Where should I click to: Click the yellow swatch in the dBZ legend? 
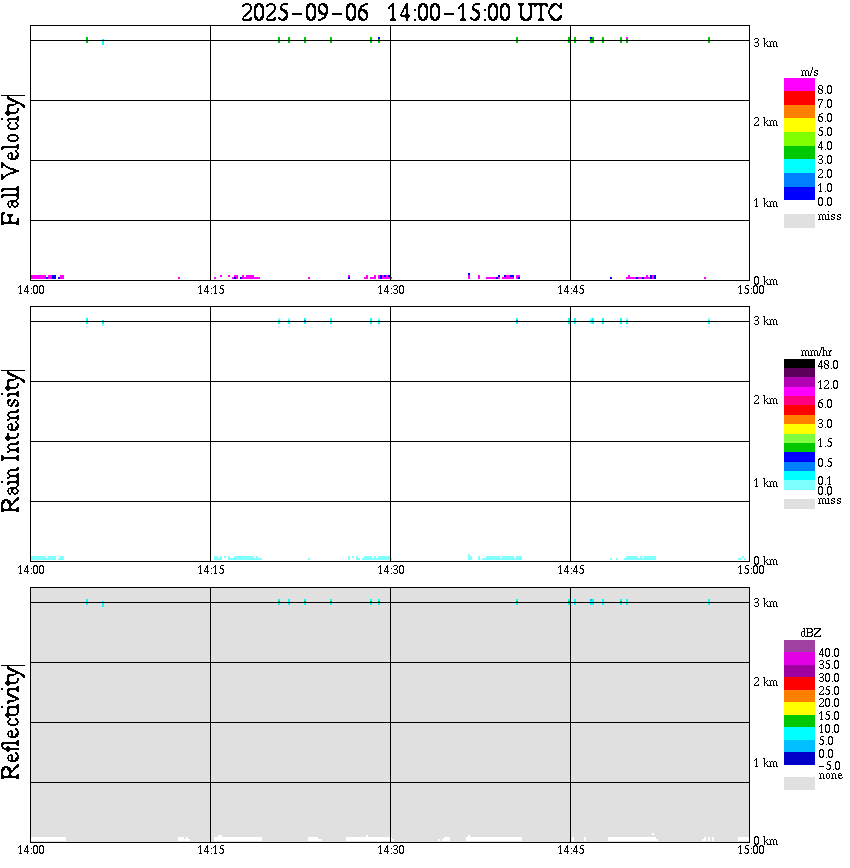pos(799,709)
